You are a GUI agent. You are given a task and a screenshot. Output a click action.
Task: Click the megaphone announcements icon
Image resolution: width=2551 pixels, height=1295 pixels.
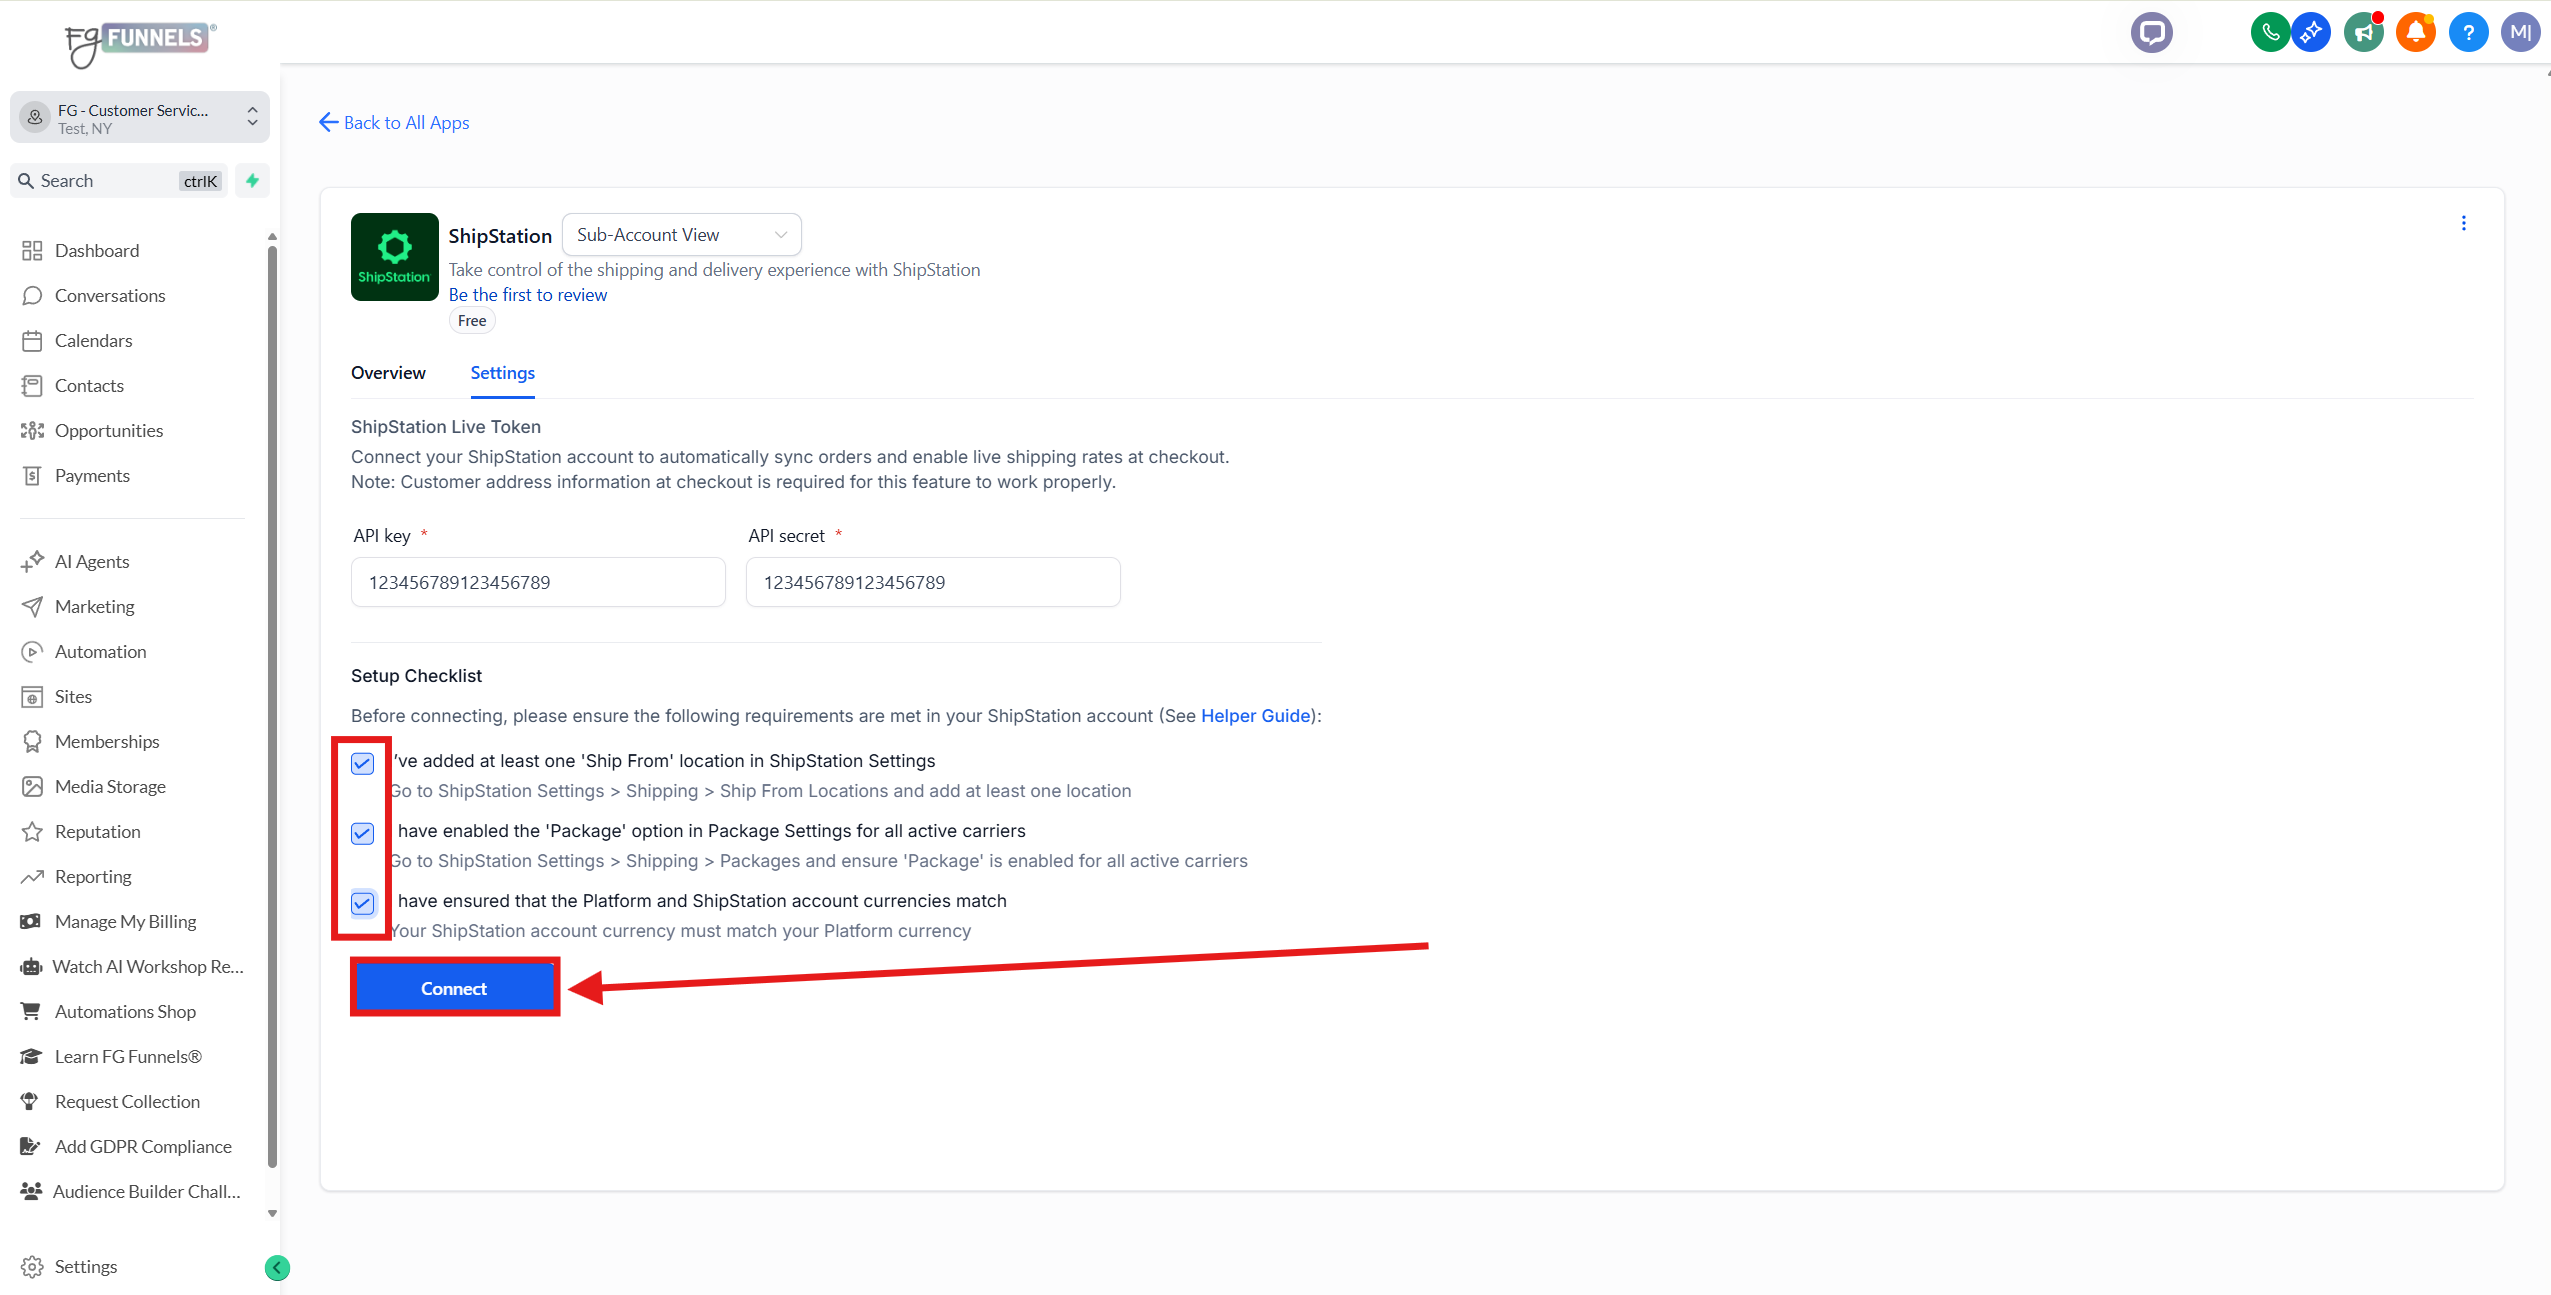pyautogui.click(x=2363, y=33)
